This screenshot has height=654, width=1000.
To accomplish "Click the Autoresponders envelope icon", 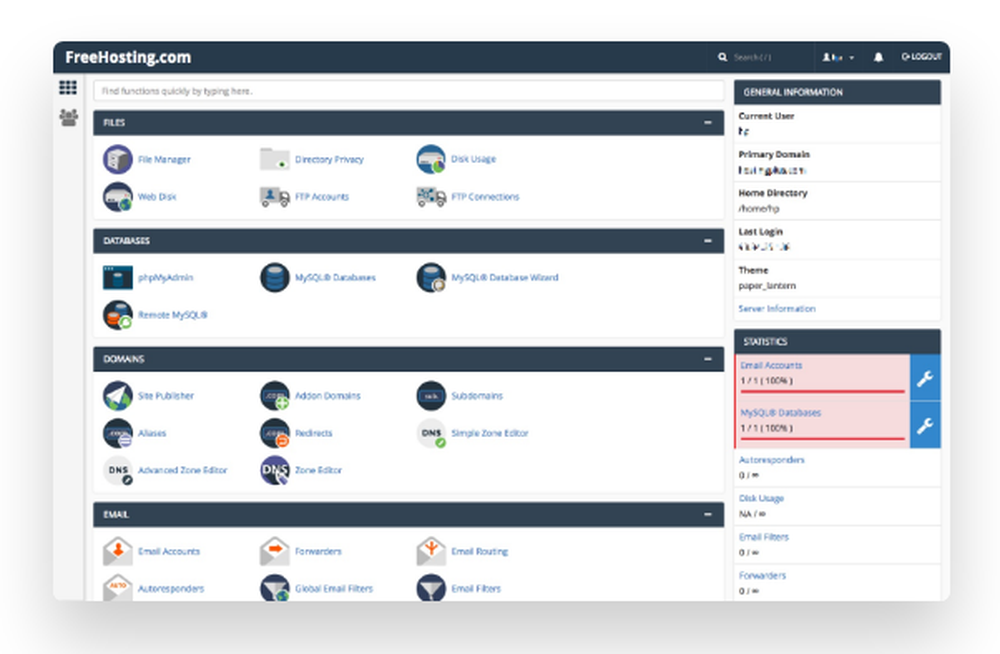I will point(117,588).
